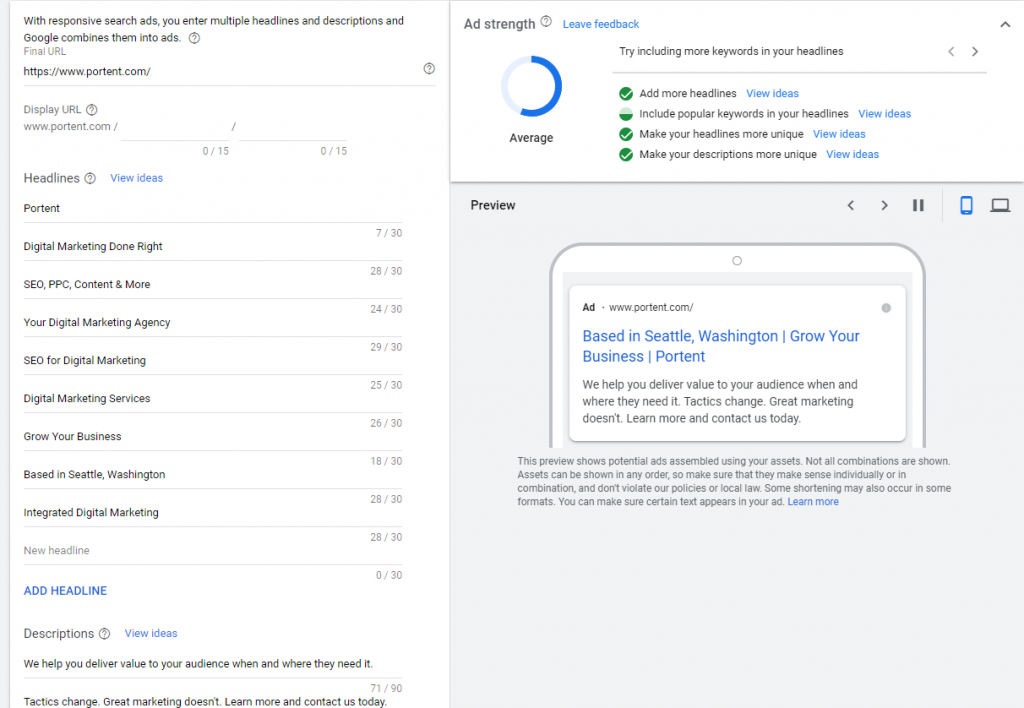The height and width of the screenshot is (708, 1024).
Task: Click the ad preview description text
Action: tap(720, 401)
